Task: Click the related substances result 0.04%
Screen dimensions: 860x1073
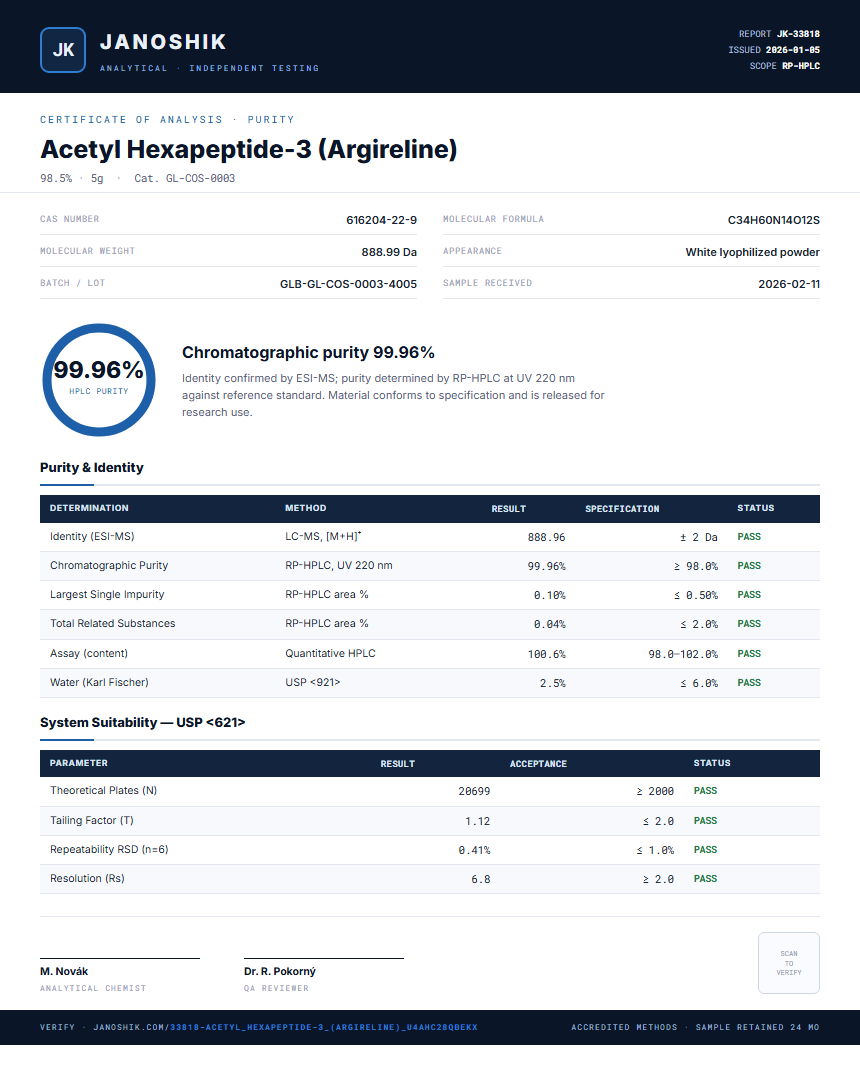Action: click(x=549, y=624)
